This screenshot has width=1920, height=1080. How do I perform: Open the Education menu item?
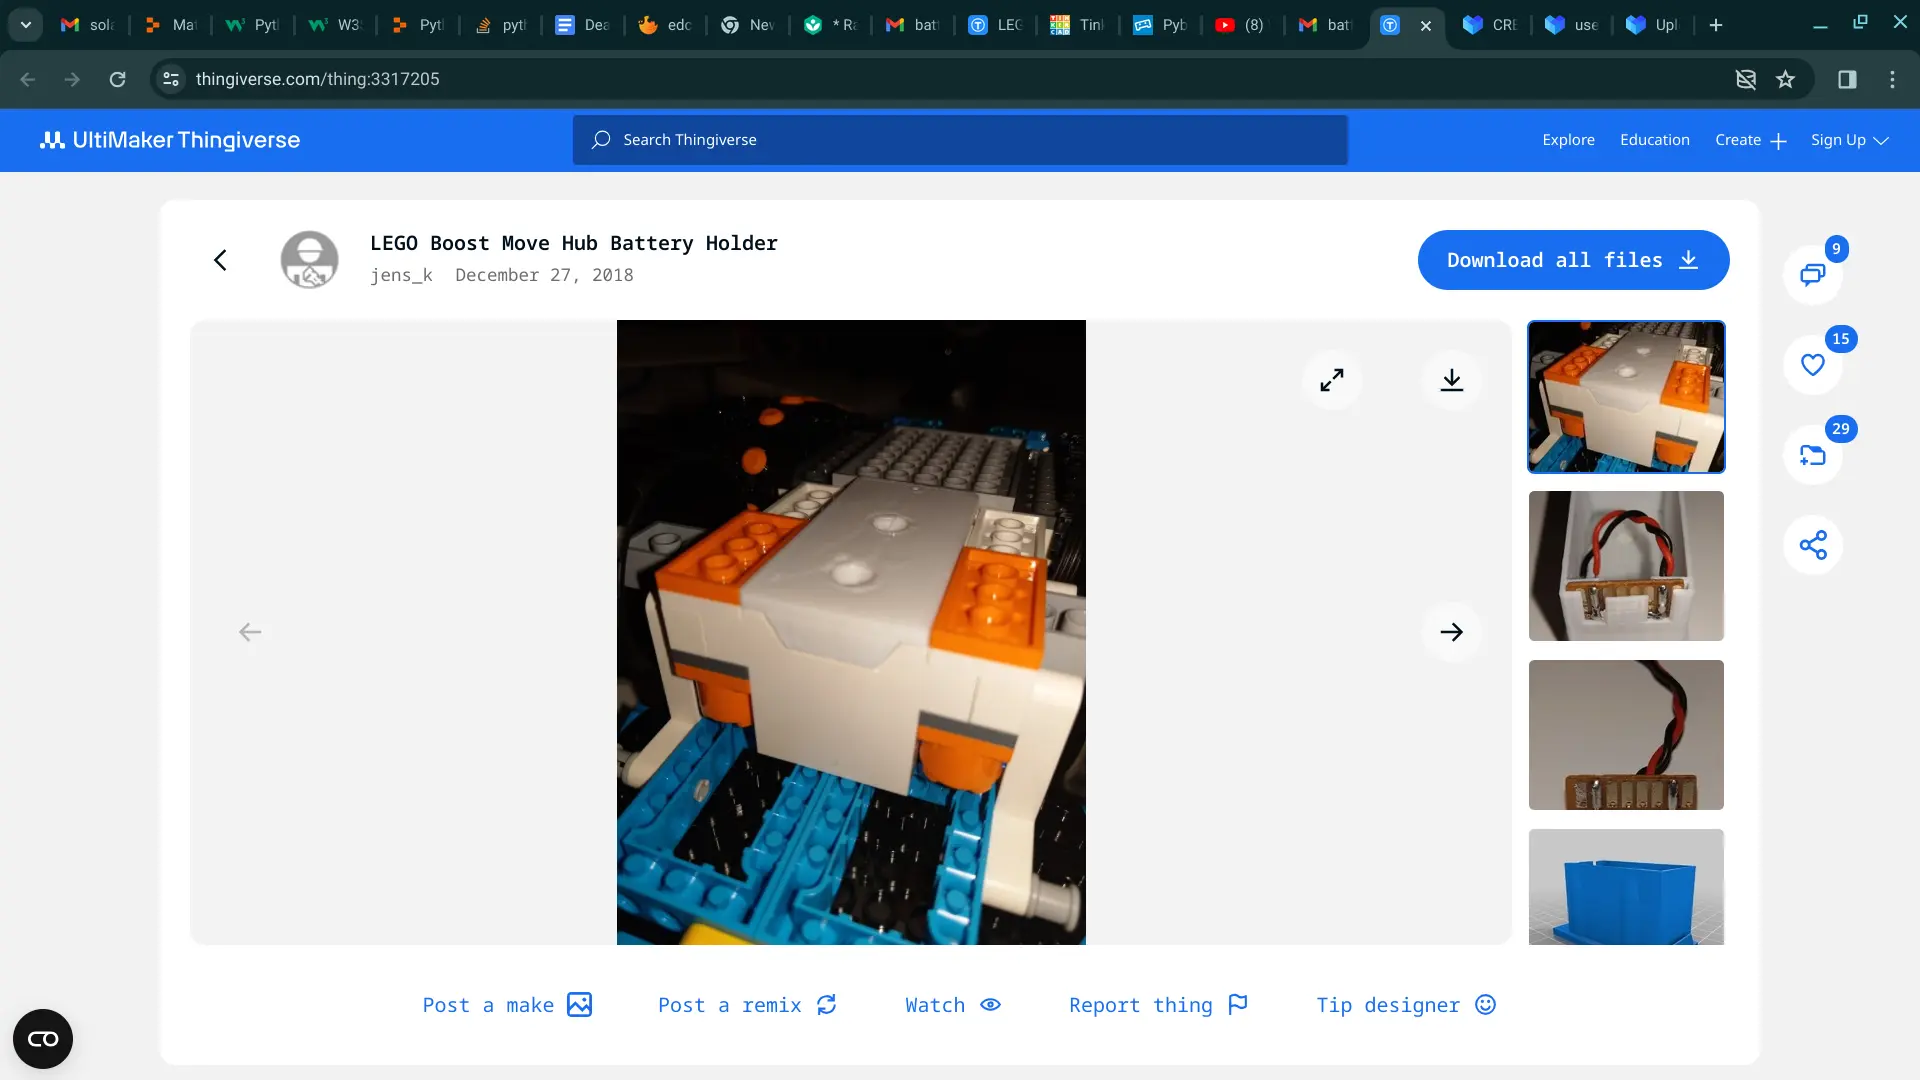[x=1654, y=140]
